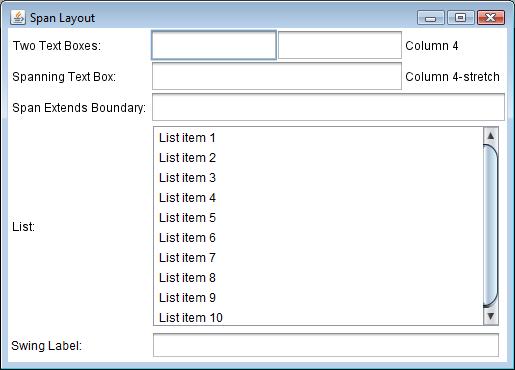Select List item 7
Screen dimensions: 515x370
point(318,258)
